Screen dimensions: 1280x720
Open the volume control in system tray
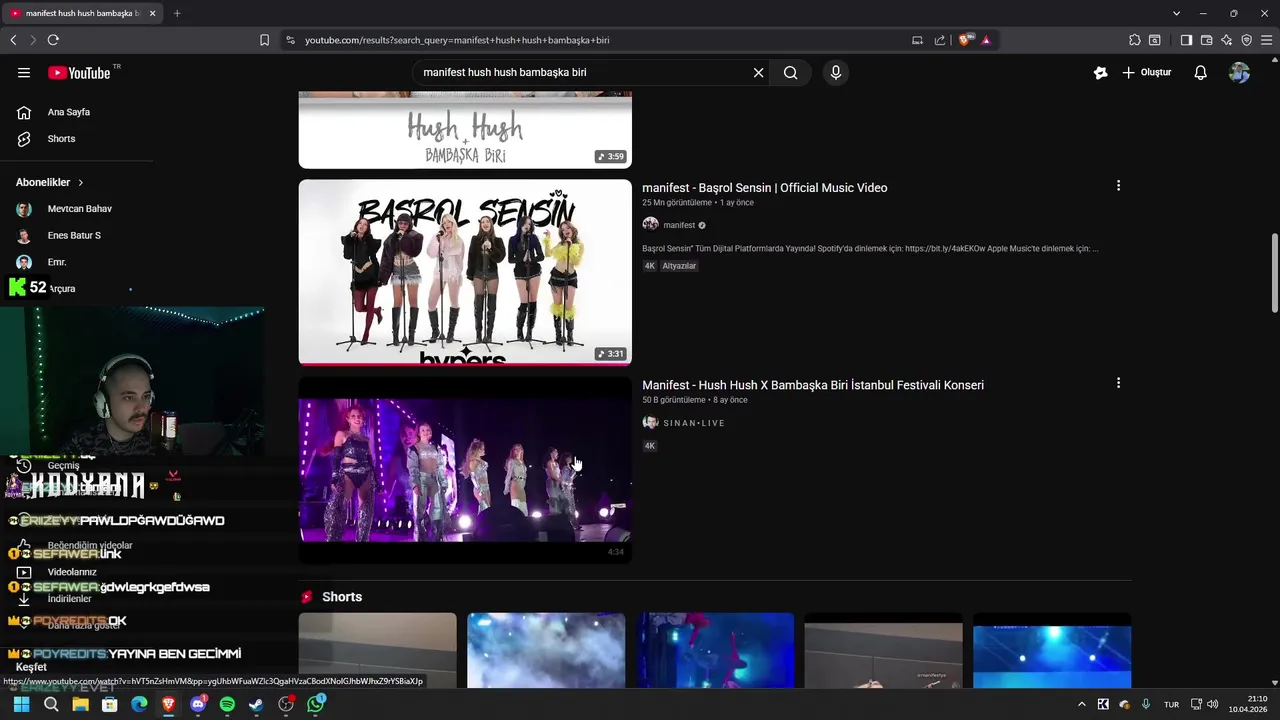pos(1212,704)
